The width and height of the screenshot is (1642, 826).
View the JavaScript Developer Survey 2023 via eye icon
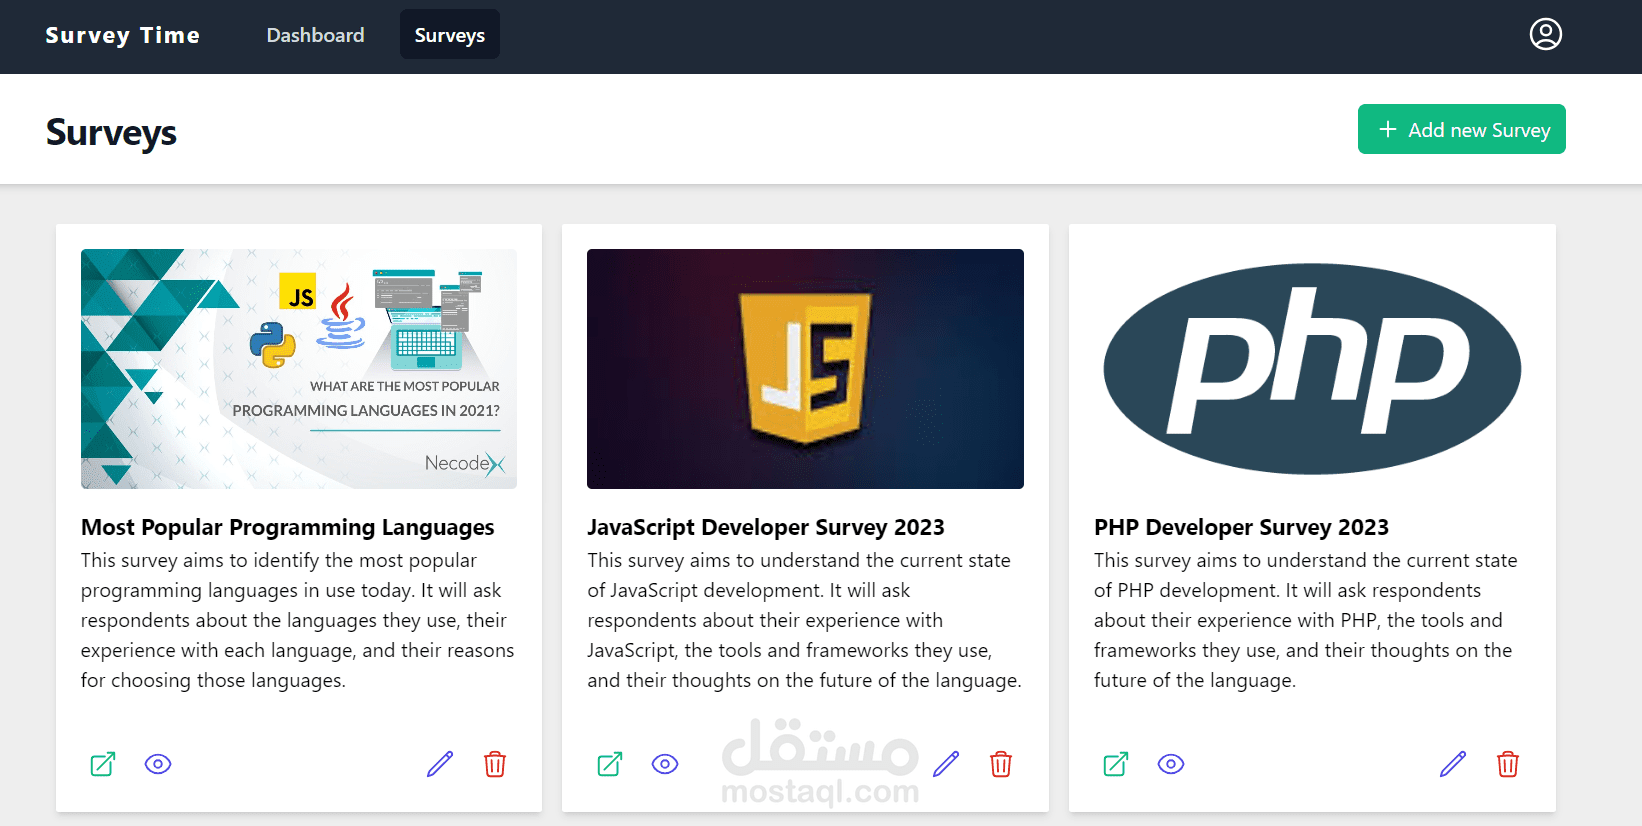pyautogui.click(x=665, y=764)
